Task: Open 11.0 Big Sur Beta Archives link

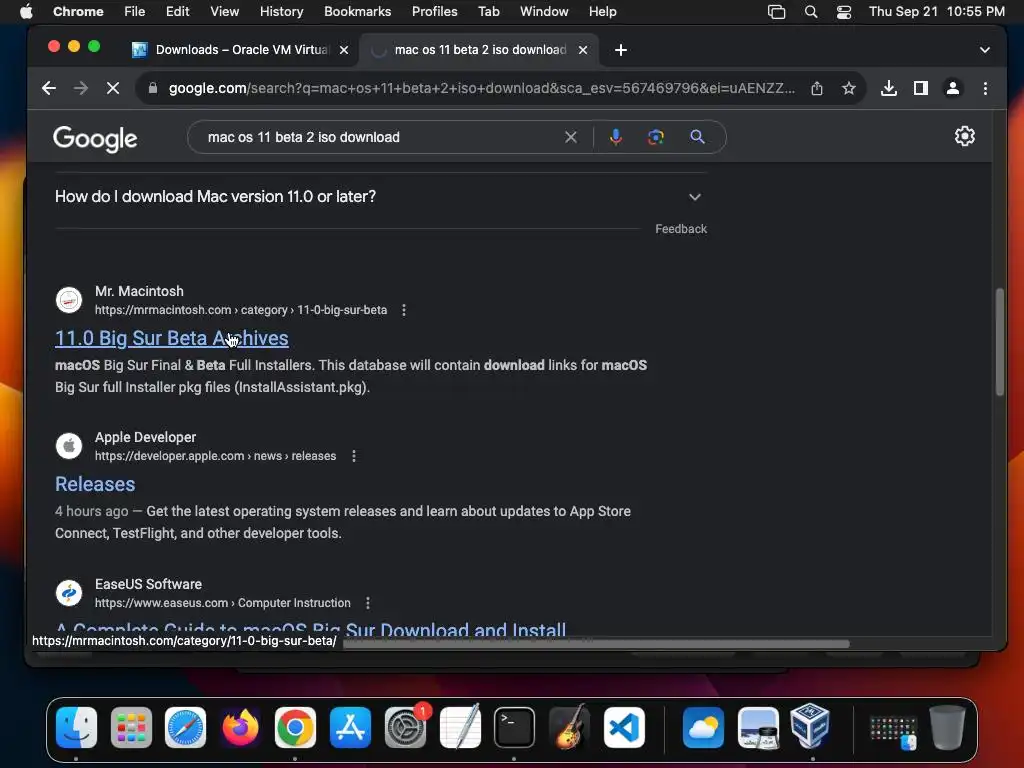Action: click(x=172, y=338)
